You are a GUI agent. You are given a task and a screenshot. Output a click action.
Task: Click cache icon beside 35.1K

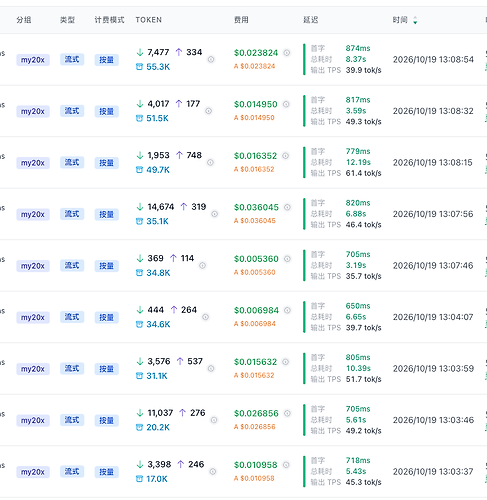pyautogui.click(x=139, y=221)
